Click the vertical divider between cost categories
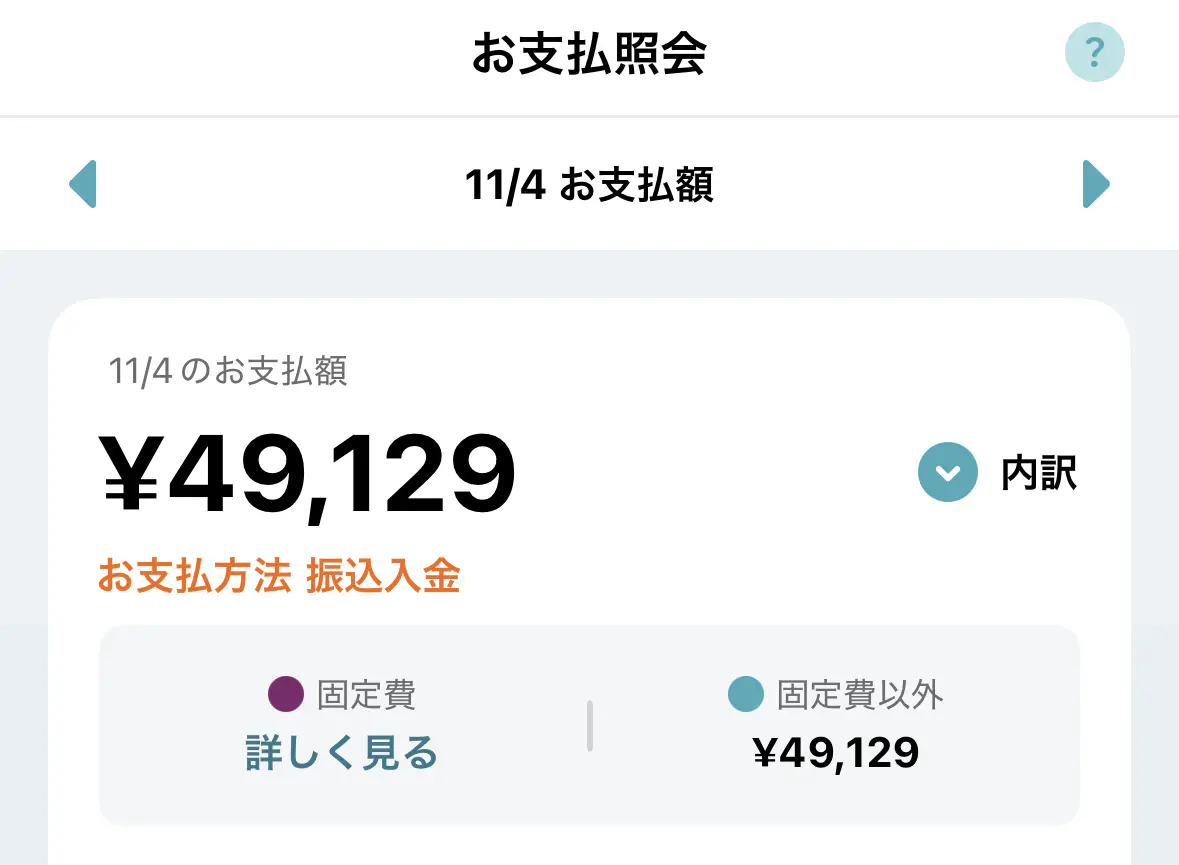This screenshot has width=1179, height=865. point(590,725)
